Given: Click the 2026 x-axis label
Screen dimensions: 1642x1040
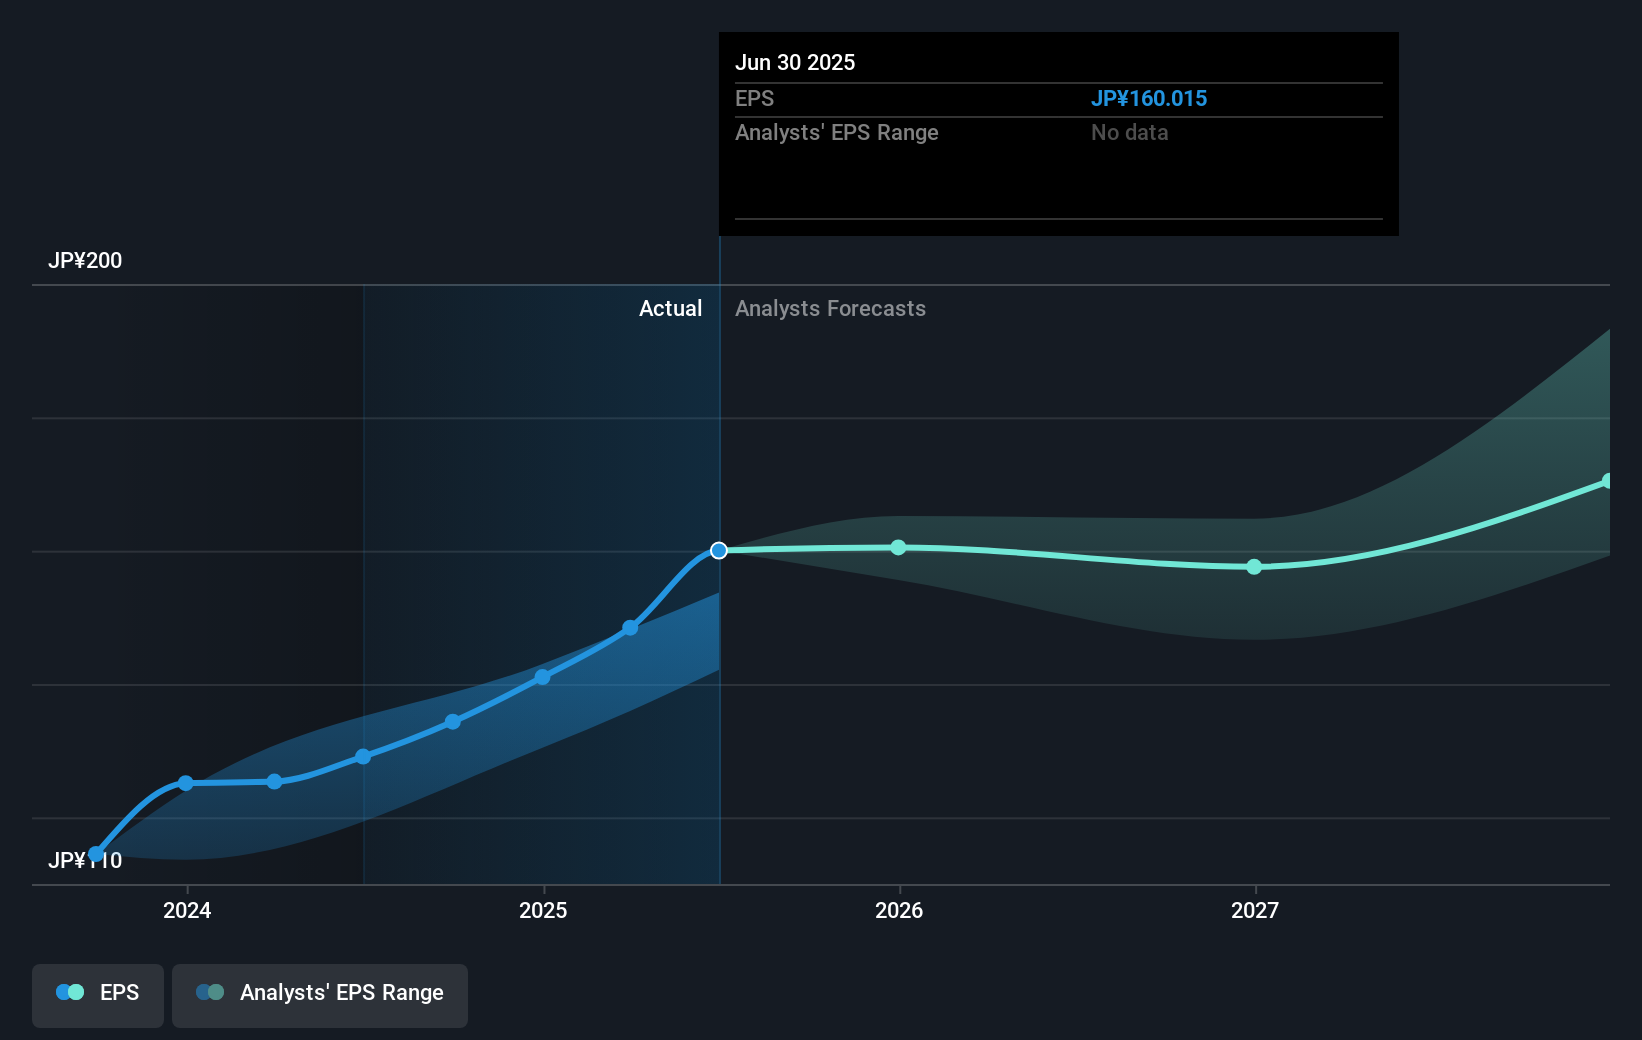Looking at the screenshot, I should coord(899,910).
